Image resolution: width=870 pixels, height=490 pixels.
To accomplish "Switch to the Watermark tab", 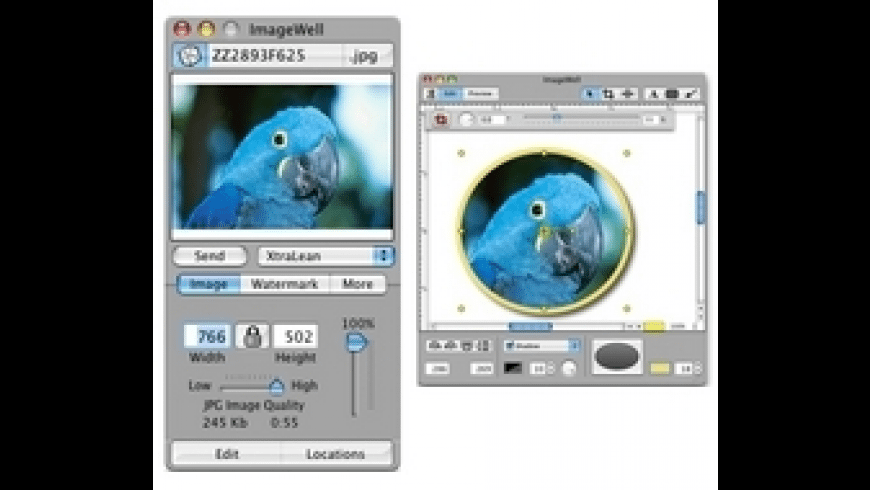I will tap(285, 284).
